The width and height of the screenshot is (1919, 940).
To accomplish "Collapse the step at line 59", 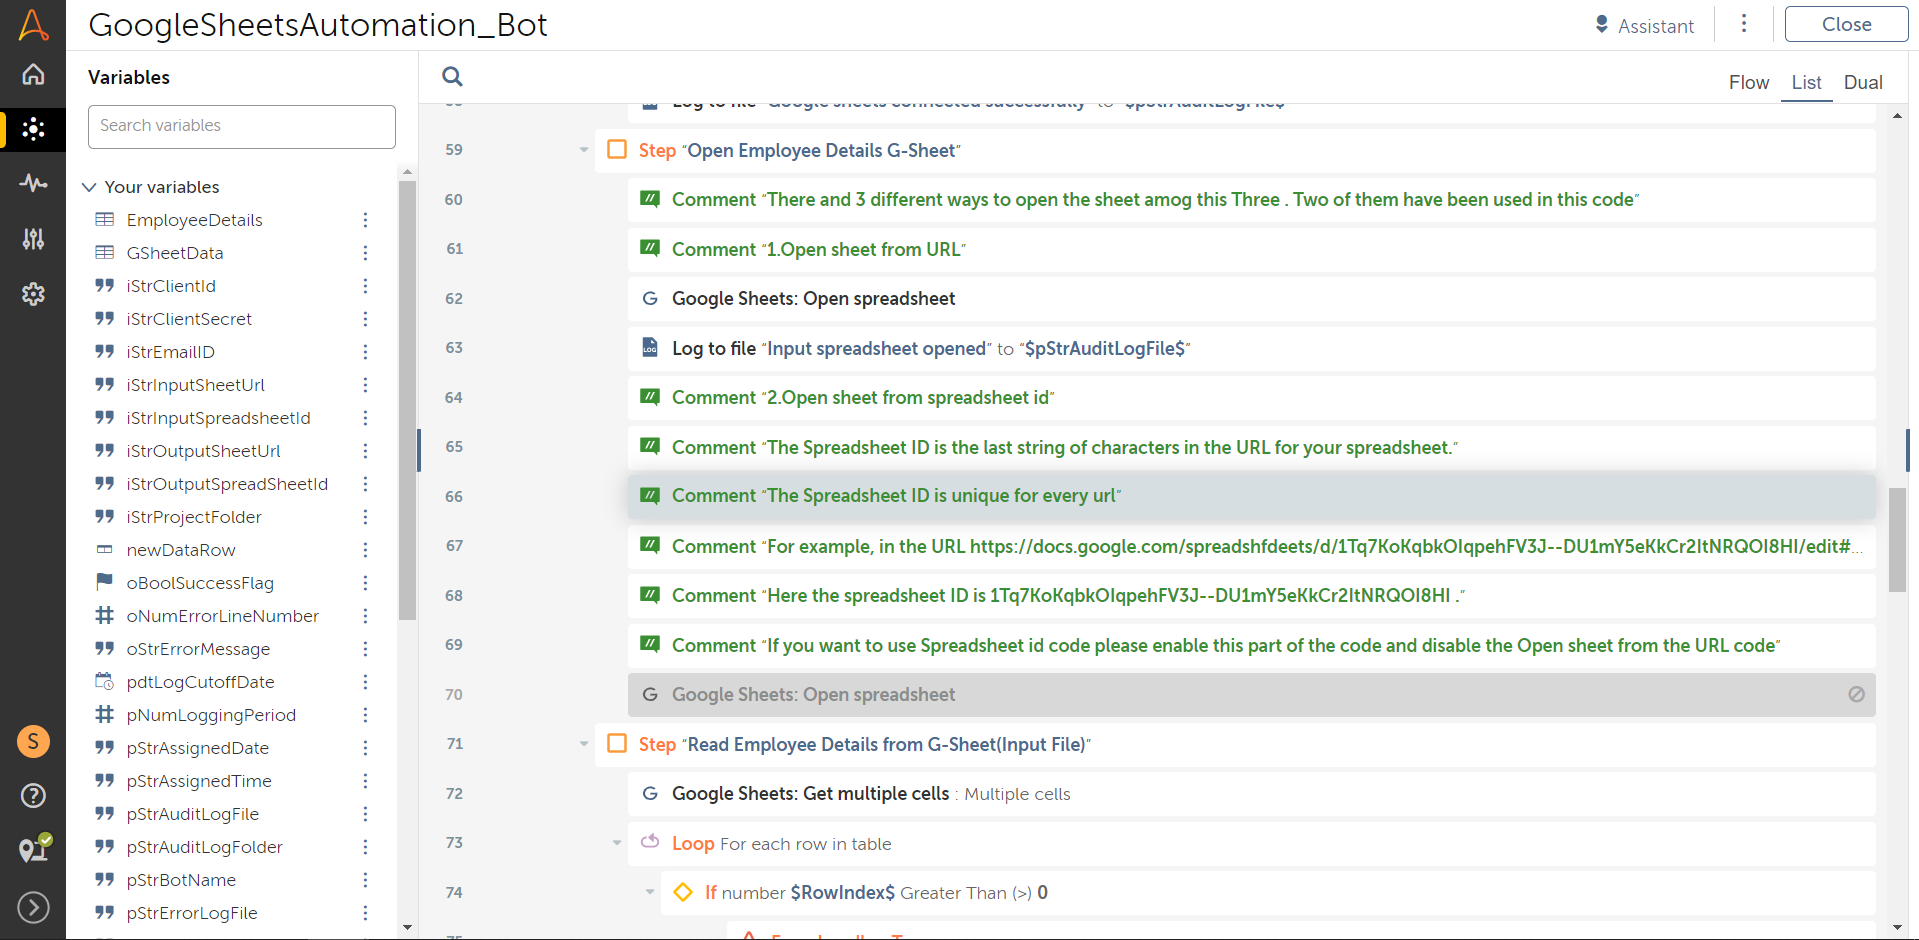I will tap(584, 150).
